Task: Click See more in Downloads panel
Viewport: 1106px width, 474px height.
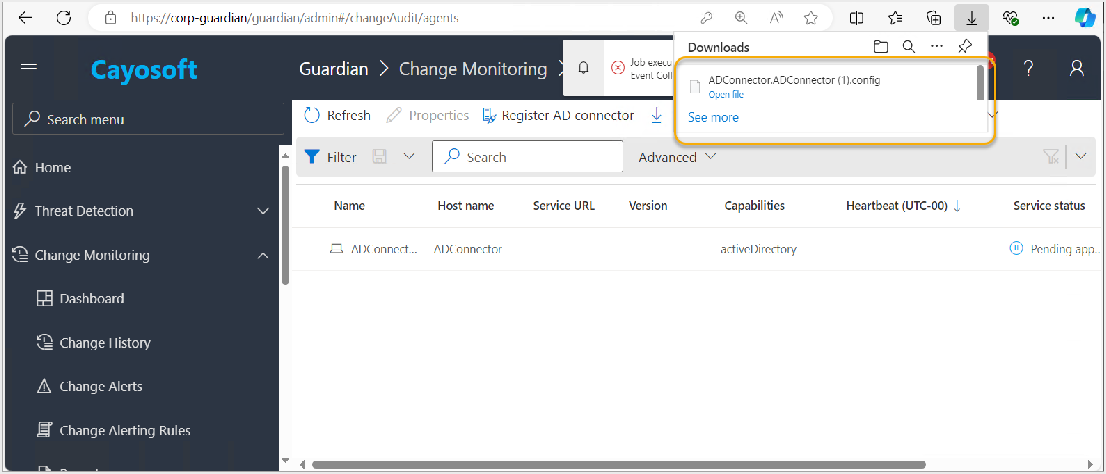Action: 713,117
